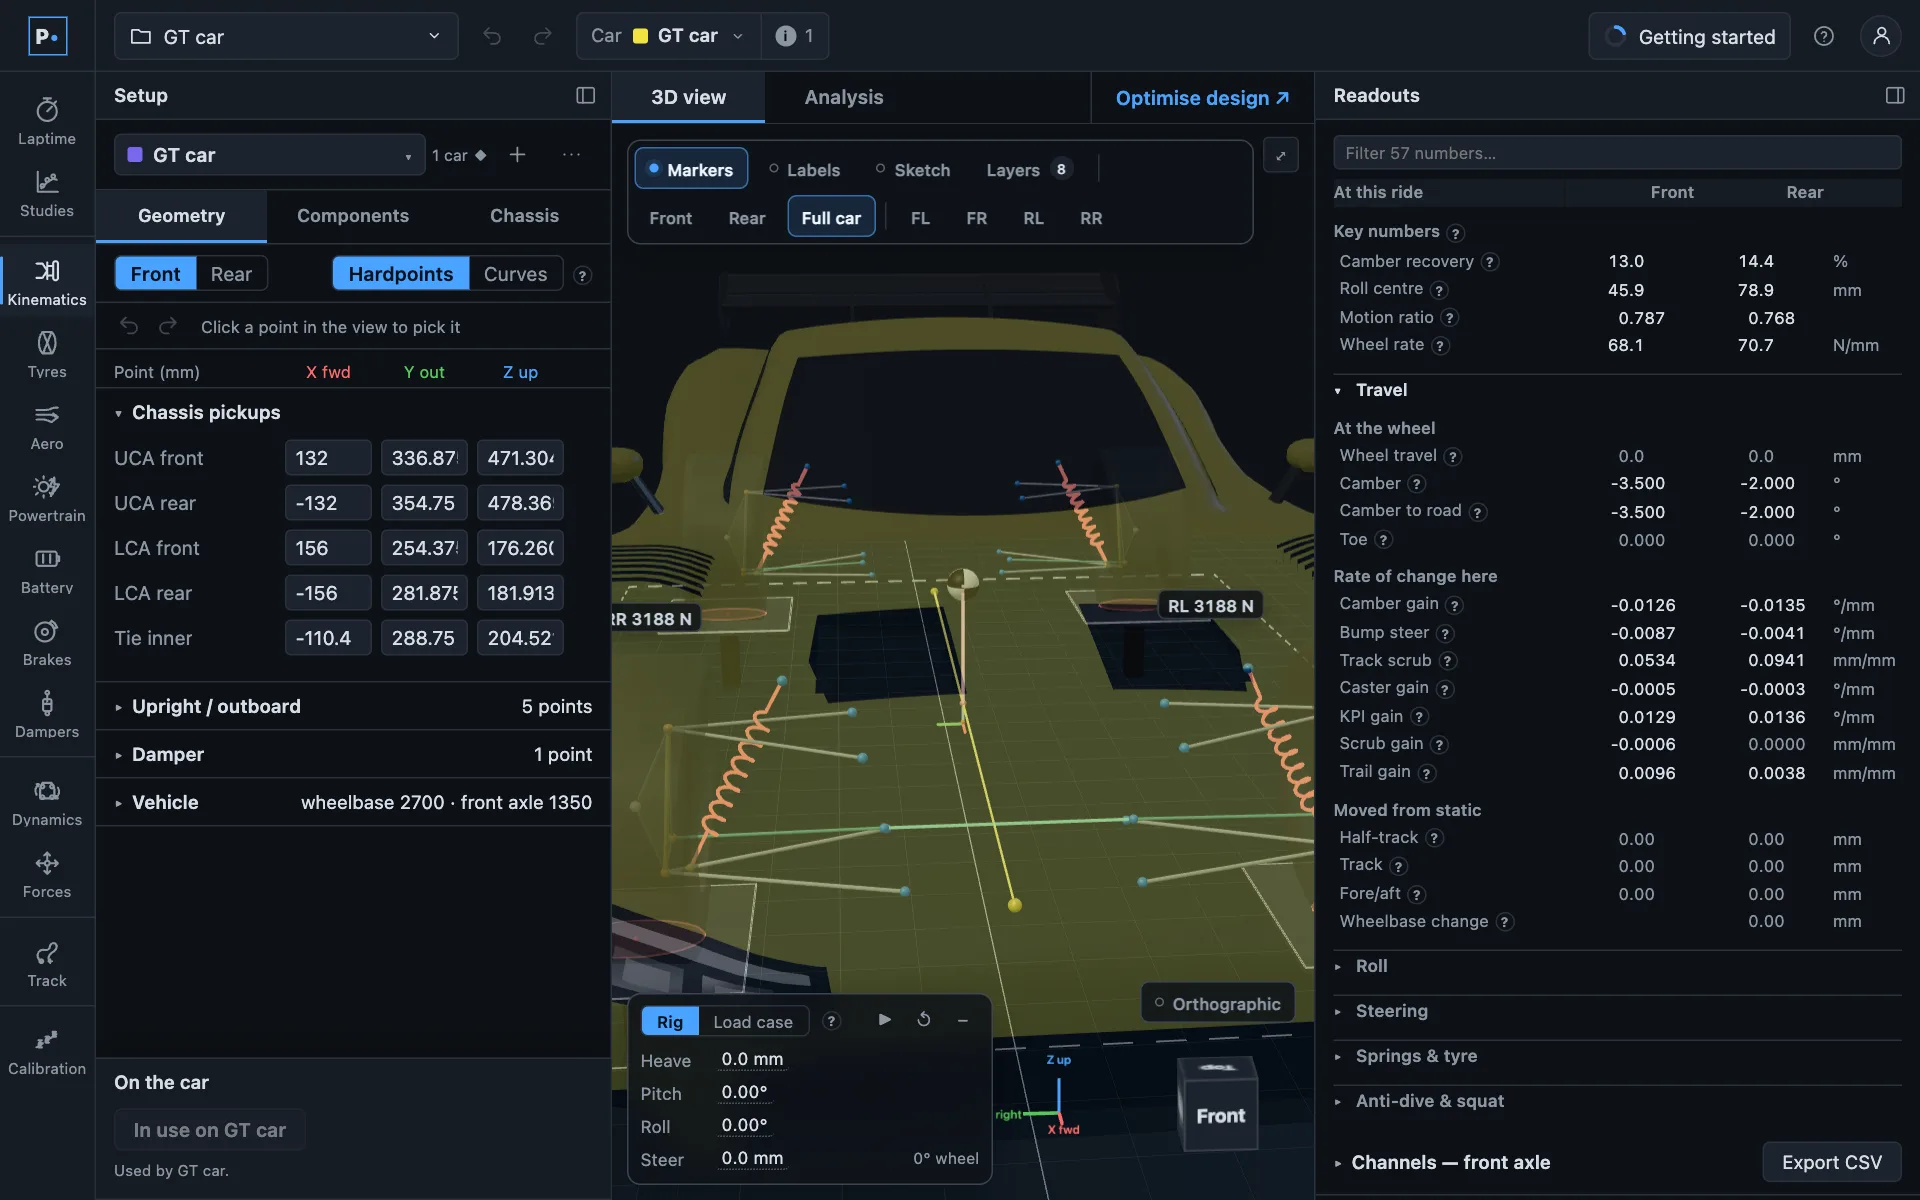Open the Track section in the sidebar
This screenshot has height=1200, width=1920.
[x=47, y=964]
